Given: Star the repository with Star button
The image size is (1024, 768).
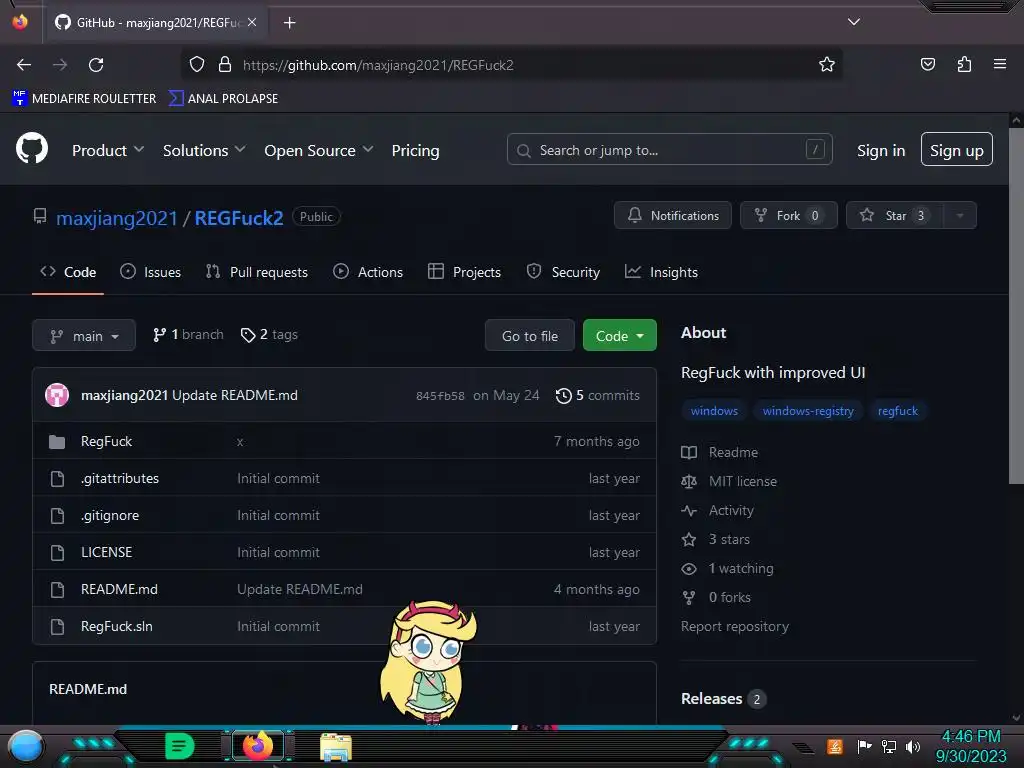Looking at the screenshot, I should coord(895,216).
